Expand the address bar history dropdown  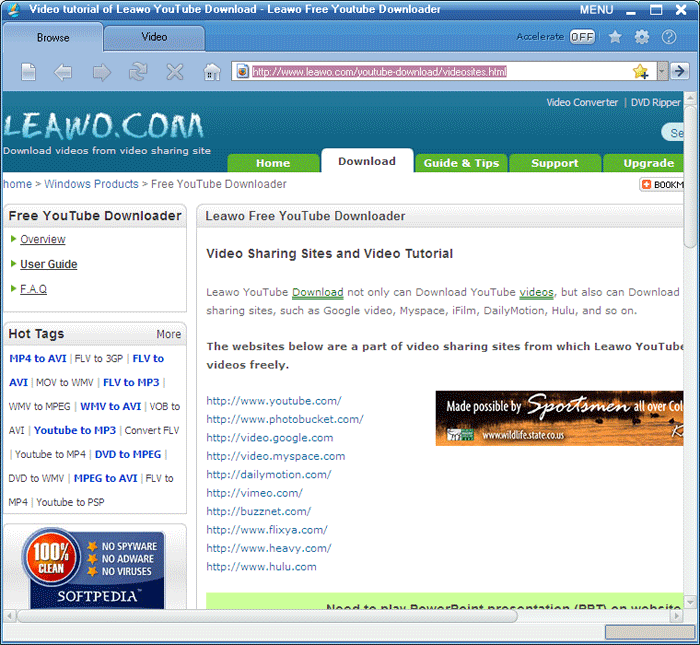point(662,71)
